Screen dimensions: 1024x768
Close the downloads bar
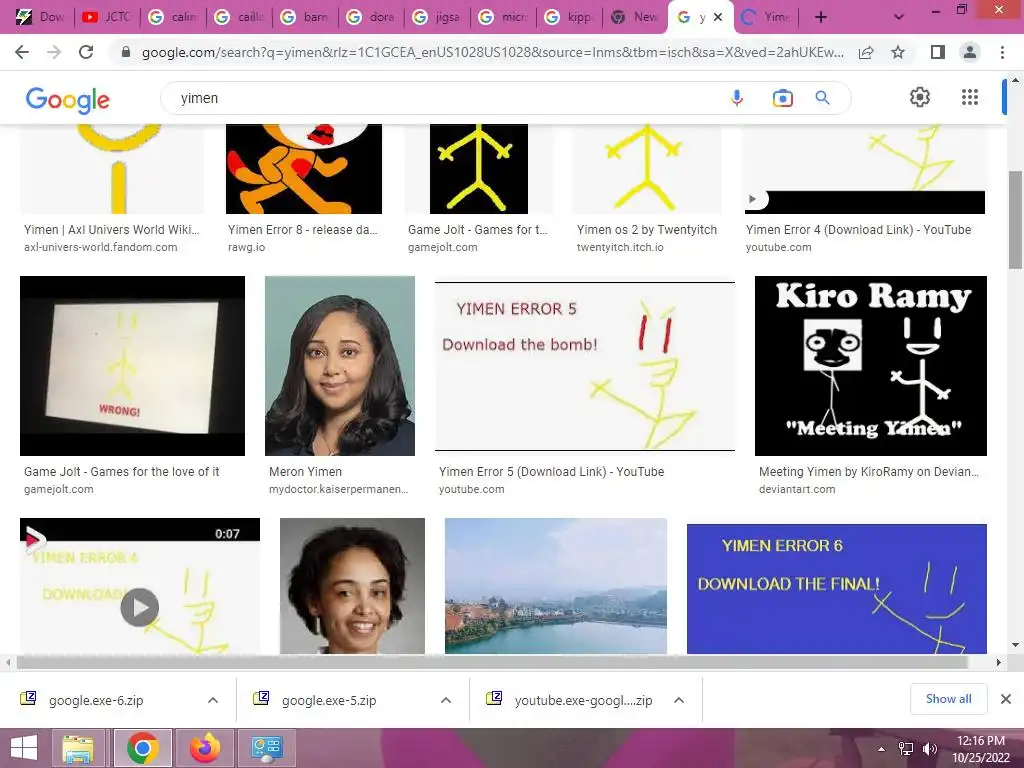pyautogui.click(x=1006, y=699)
